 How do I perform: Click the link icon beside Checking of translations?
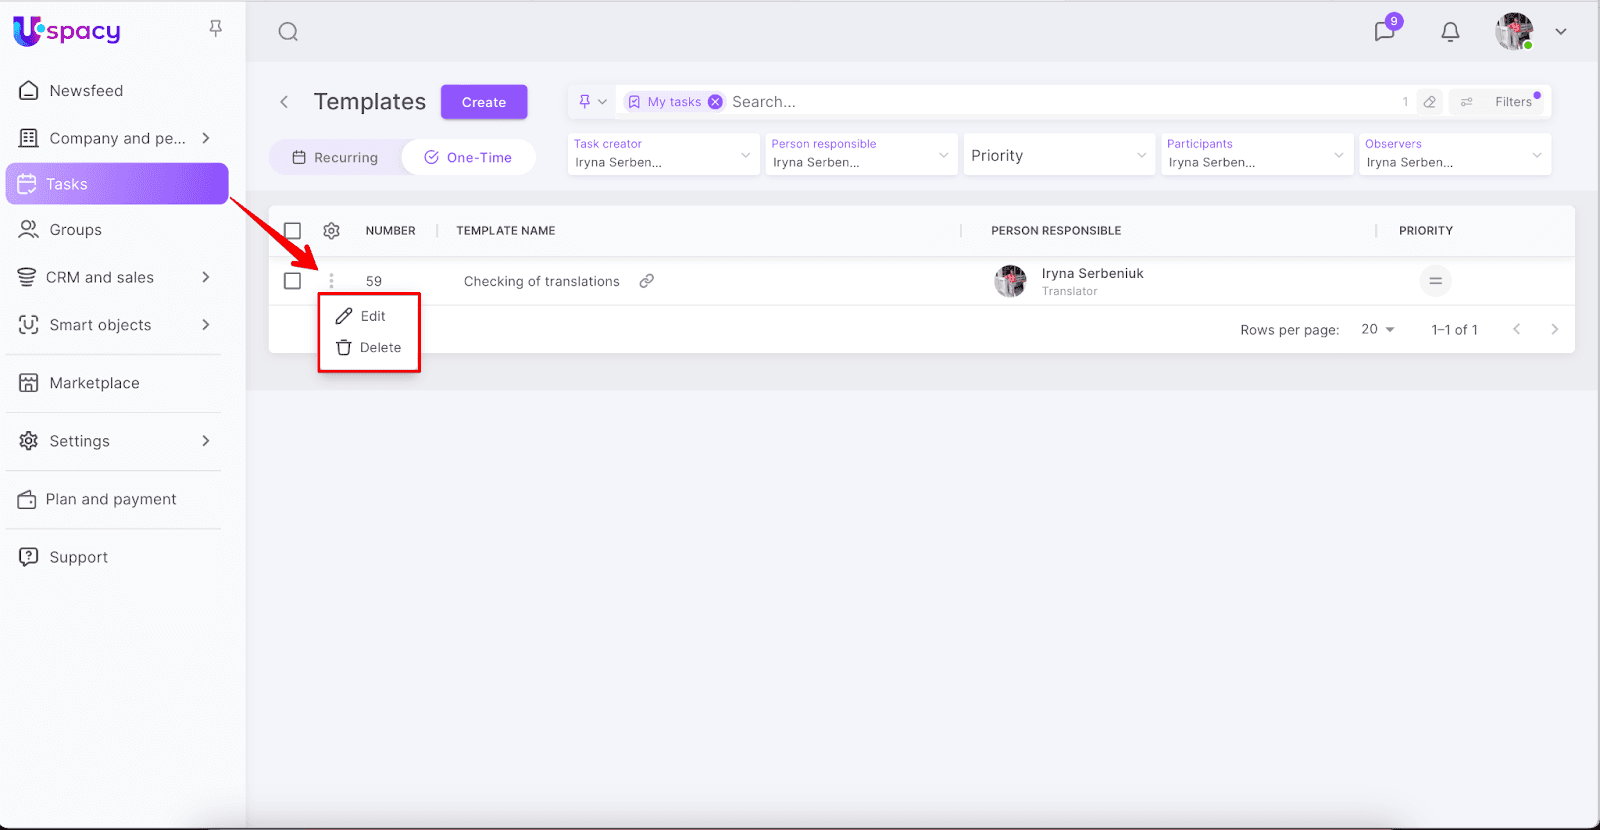coord(647,281)
